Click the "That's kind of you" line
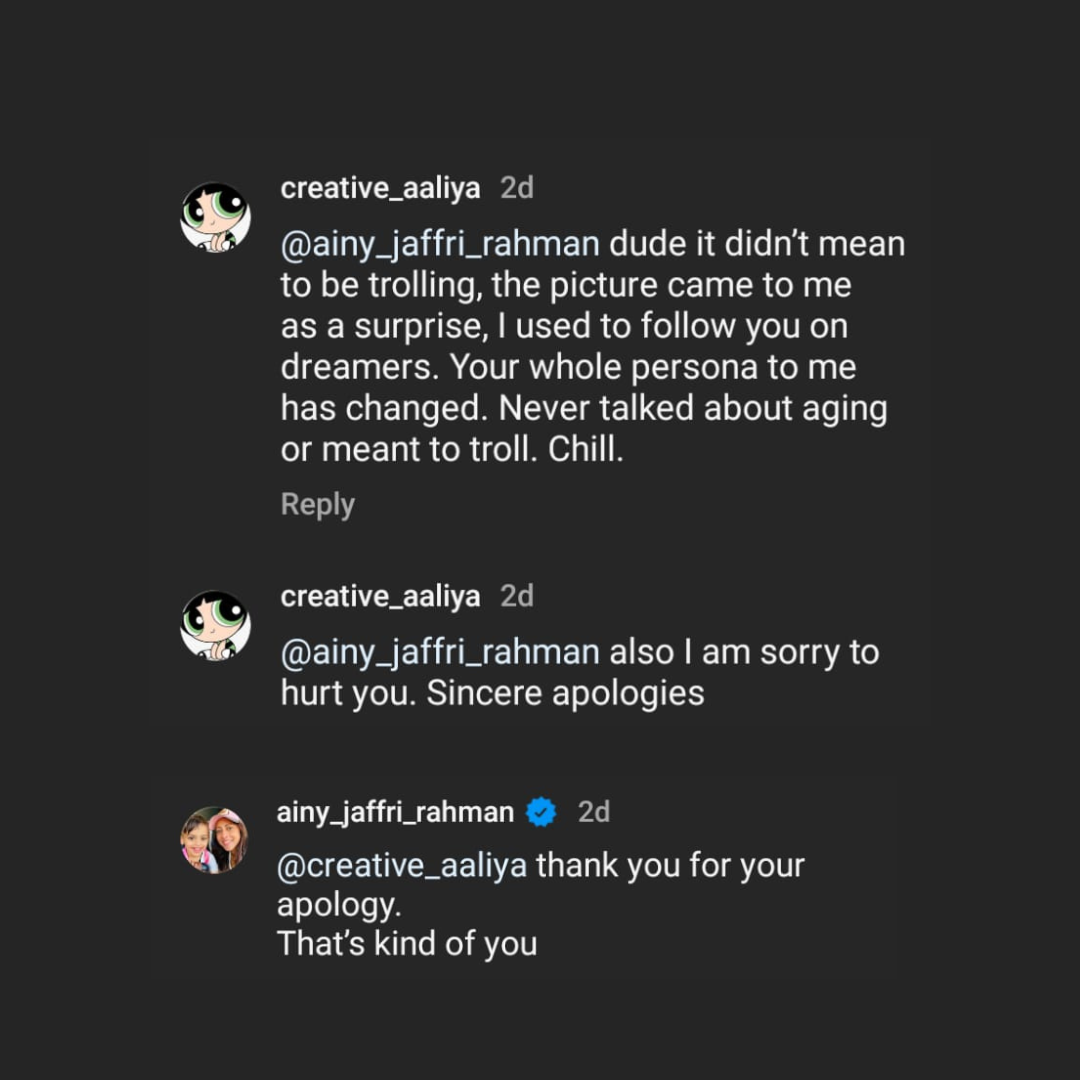Screen dimensions: 1080x1080 tap(407, 944)
